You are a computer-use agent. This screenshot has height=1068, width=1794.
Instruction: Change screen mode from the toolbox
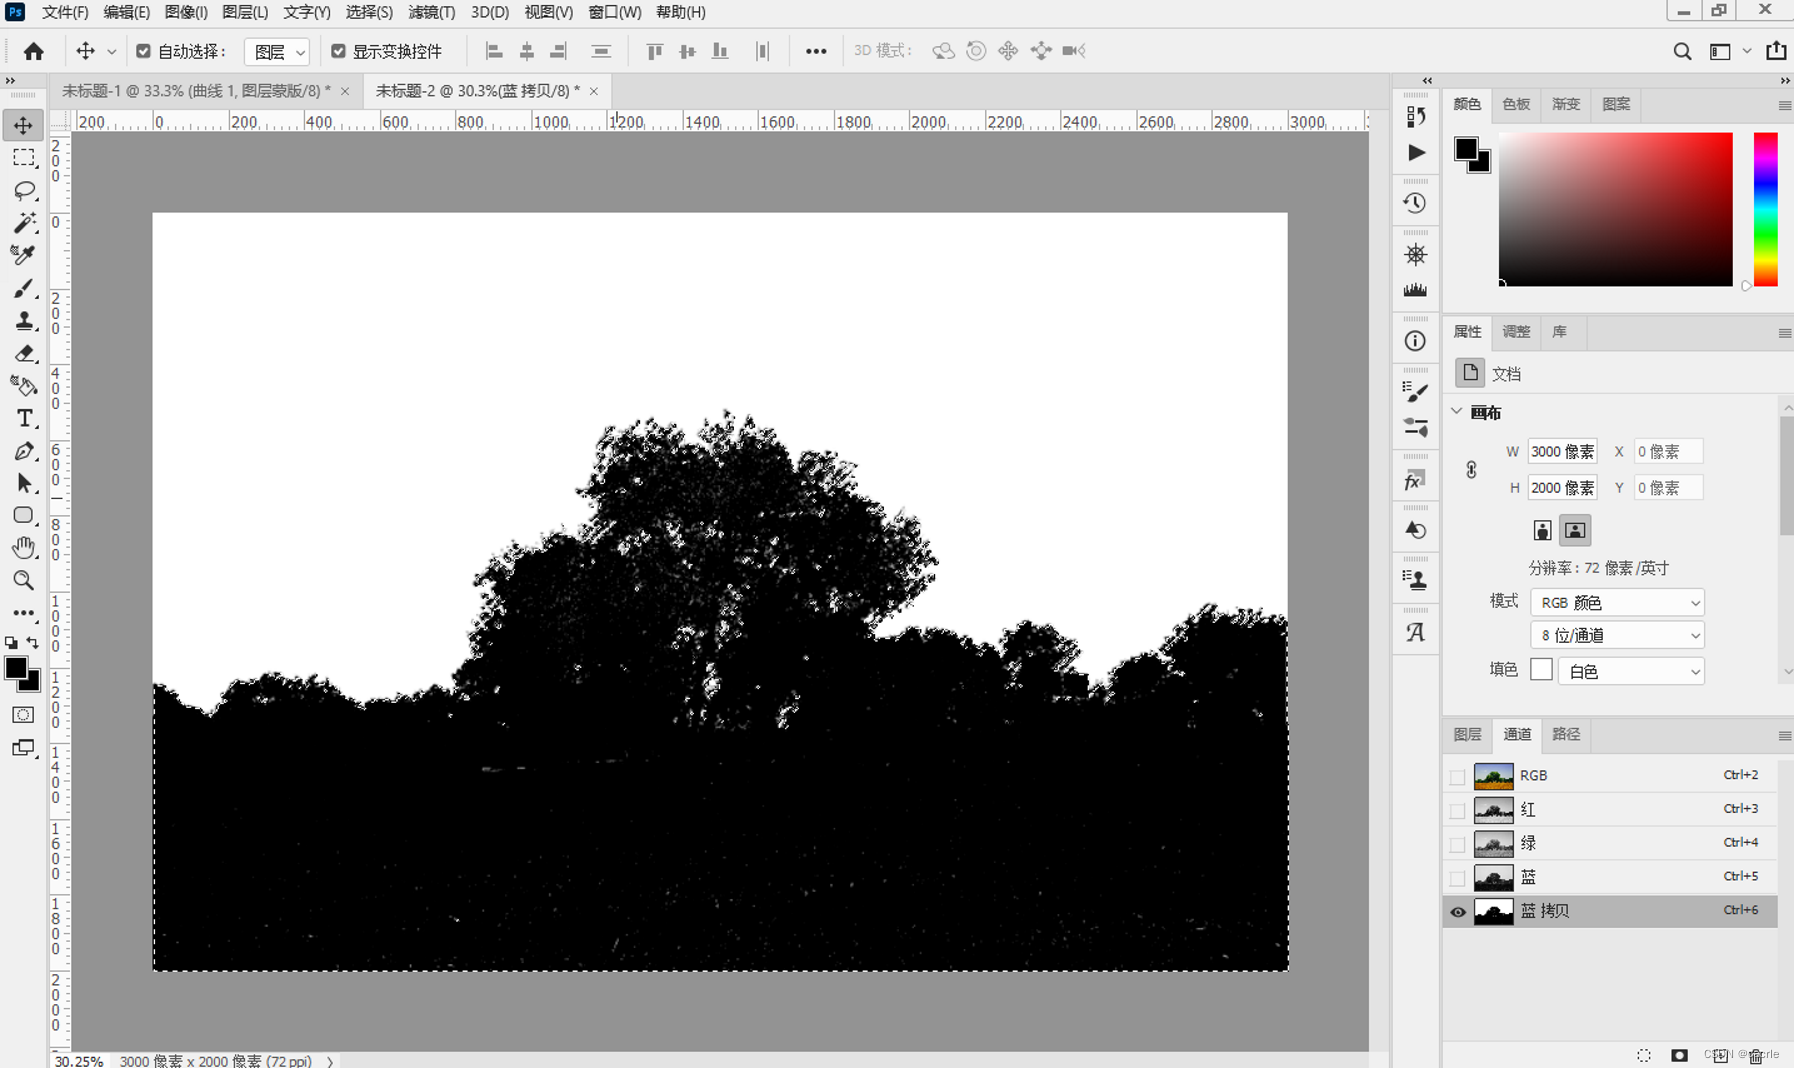[x=23, y=748]
